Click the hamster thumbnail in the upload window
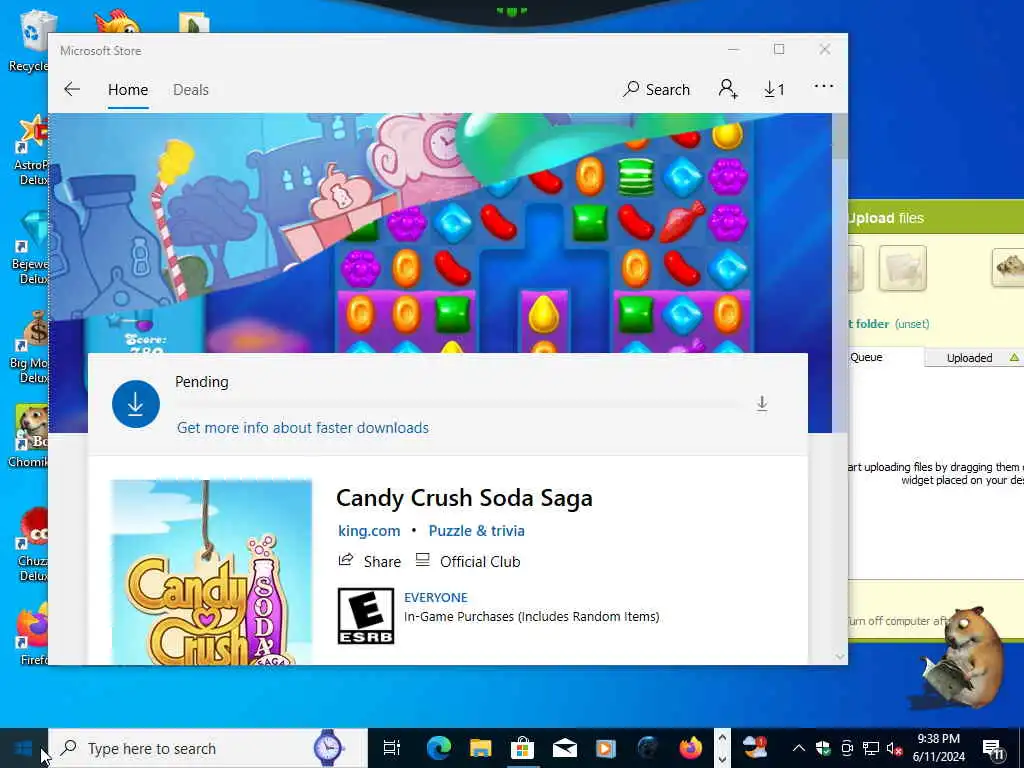 coord(1008,268)
